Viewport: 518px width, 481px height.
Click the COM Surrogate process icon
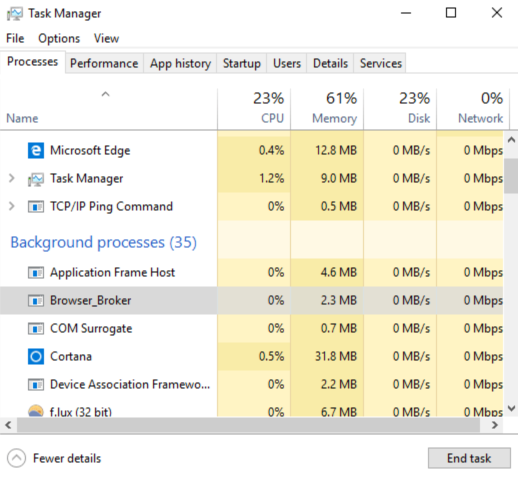(36, 329)
